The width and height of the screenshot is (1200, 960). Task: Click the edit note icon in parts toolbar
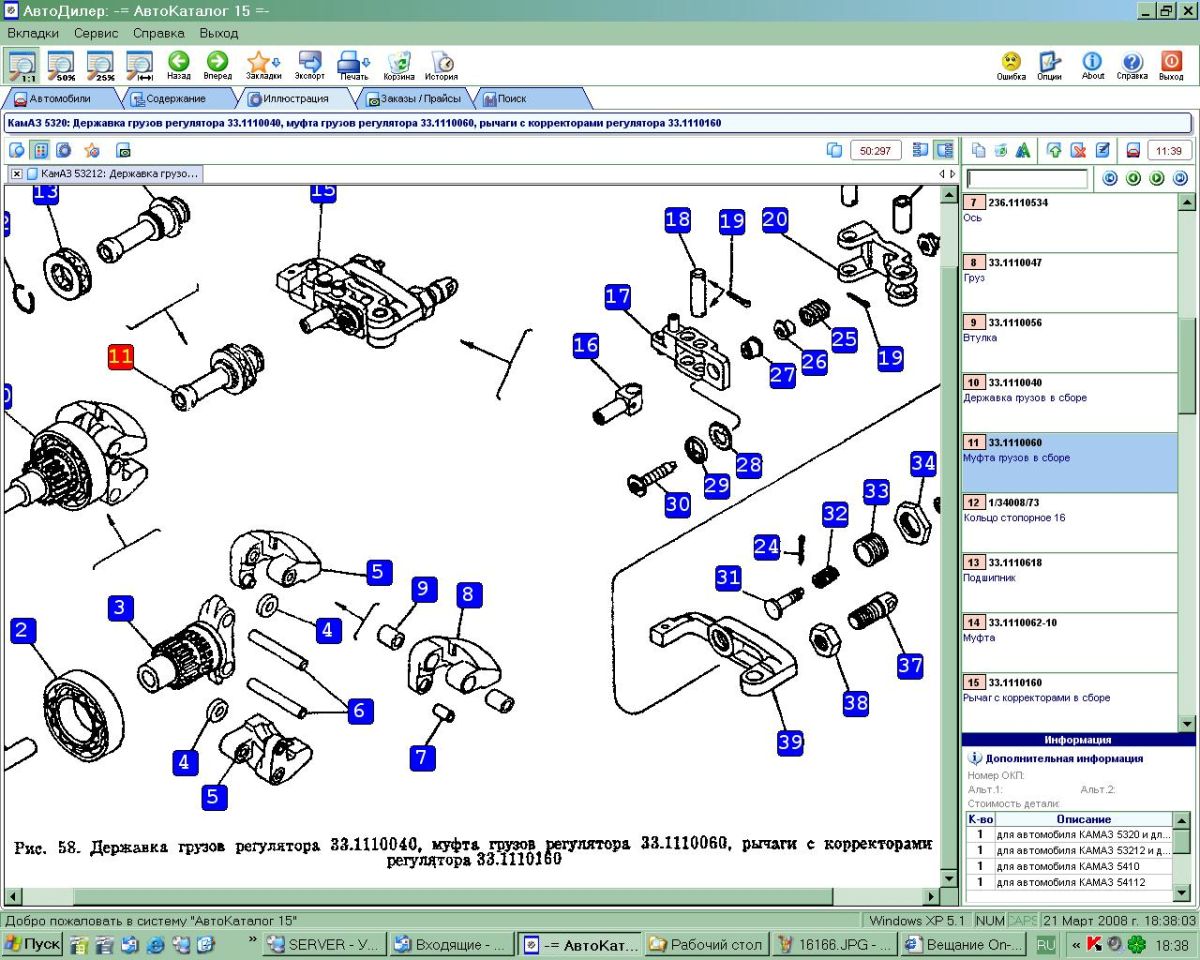pyautogui.click(x=1103, y=150)
